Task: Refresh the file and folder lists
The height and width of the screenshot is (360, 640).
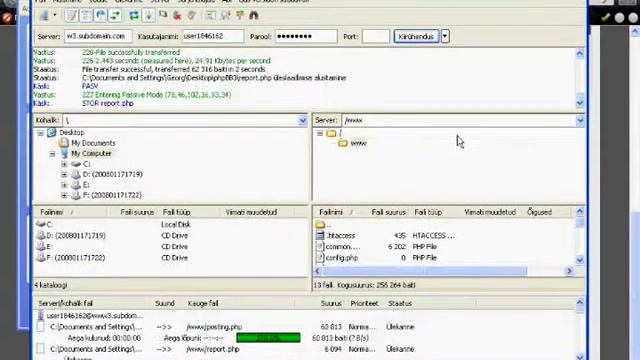Action: pyautogui.click(x=134, y=16)
